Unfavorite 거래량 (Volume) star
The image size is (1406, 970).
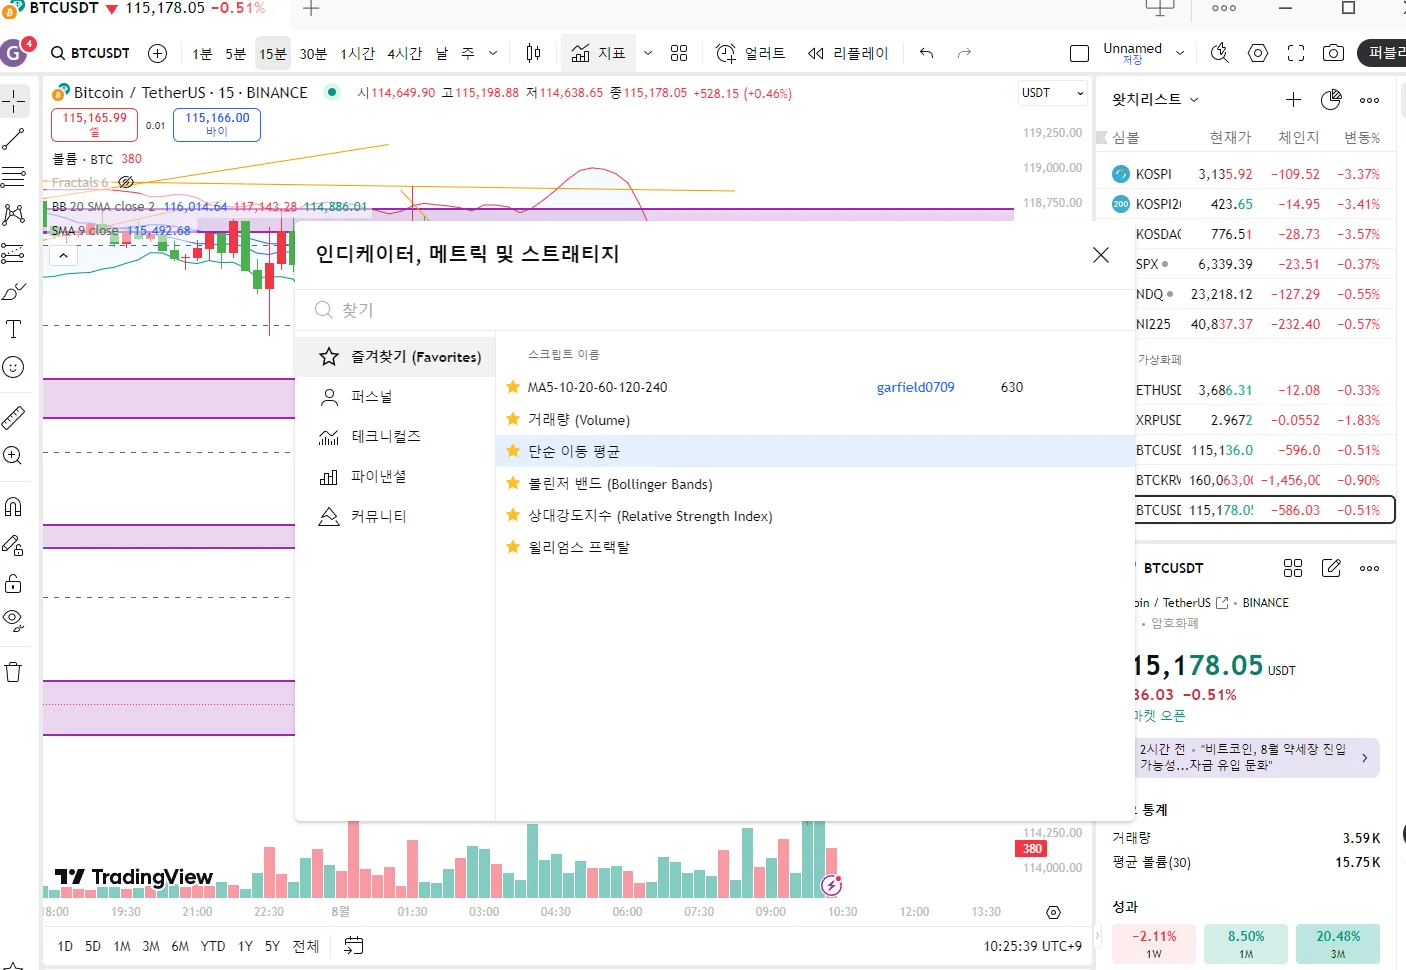[x=513, y=419]
